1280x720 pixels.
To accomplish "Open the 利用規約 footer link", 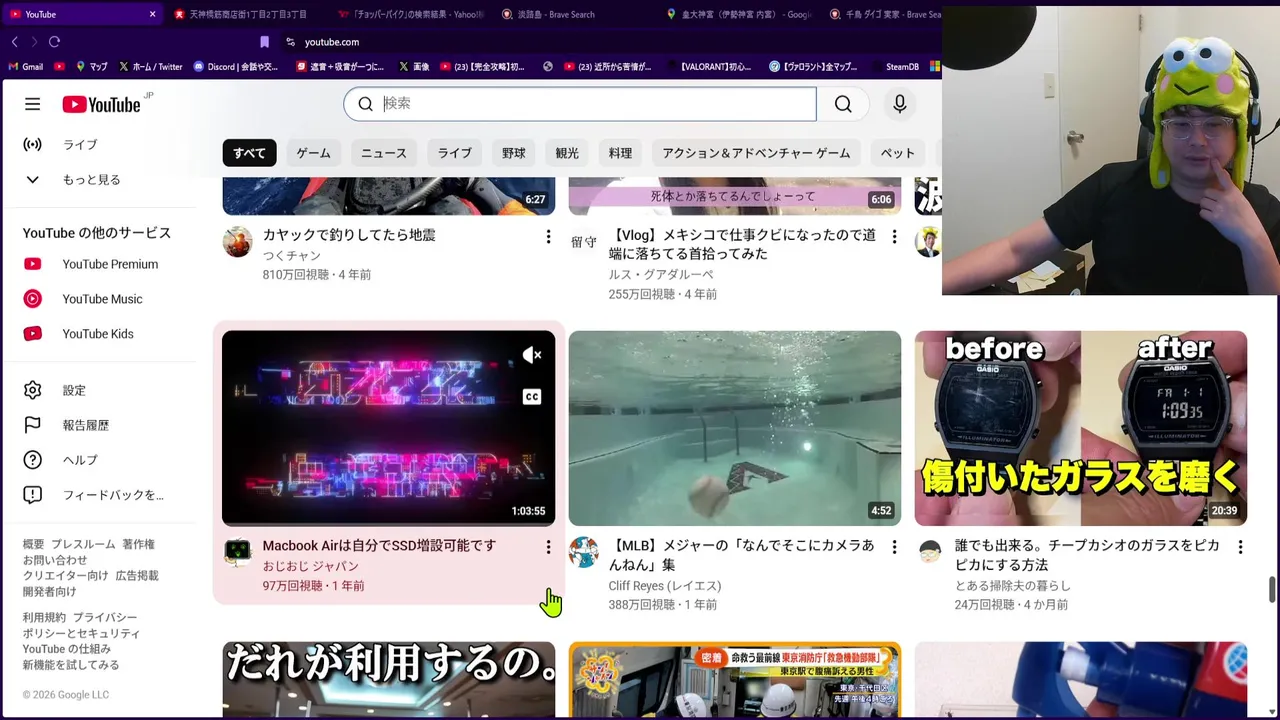I will click(44, 617).
